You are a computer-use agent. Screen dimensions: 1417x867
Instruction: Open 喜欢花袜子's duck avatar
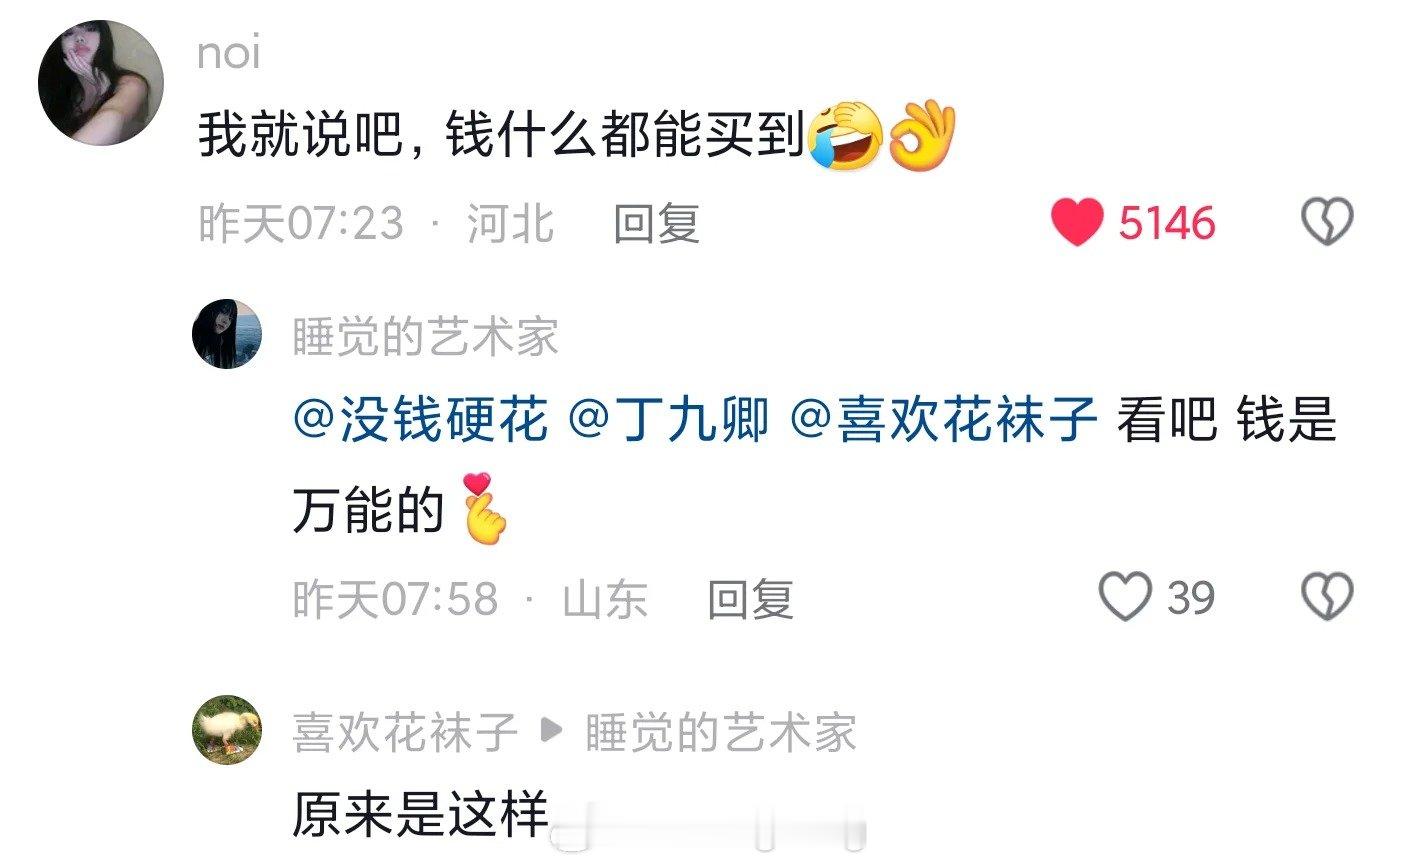[x=227, y=730]
